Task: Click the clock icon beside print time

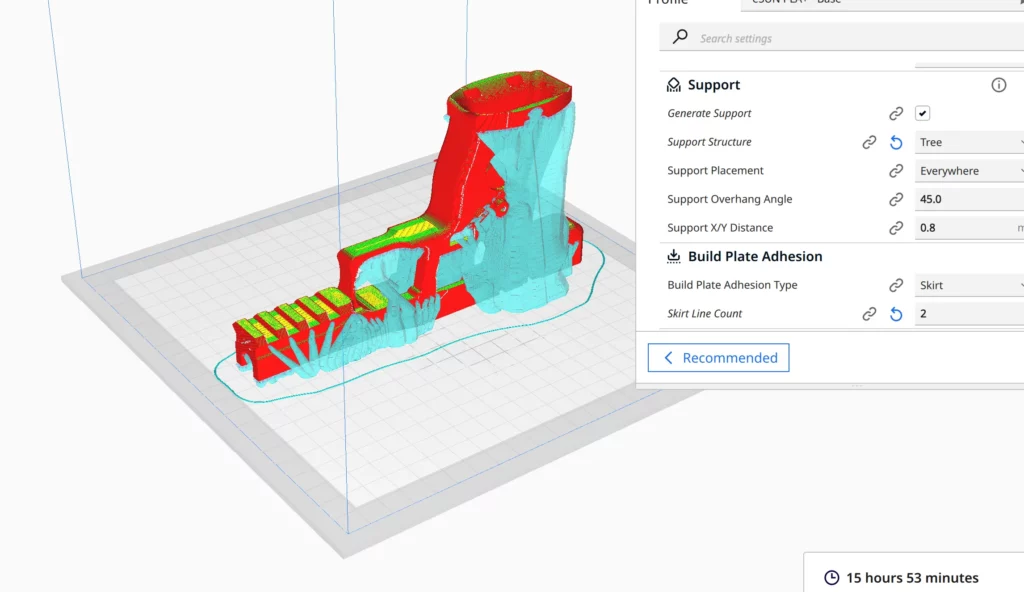Action: click(x=830, y=577)
